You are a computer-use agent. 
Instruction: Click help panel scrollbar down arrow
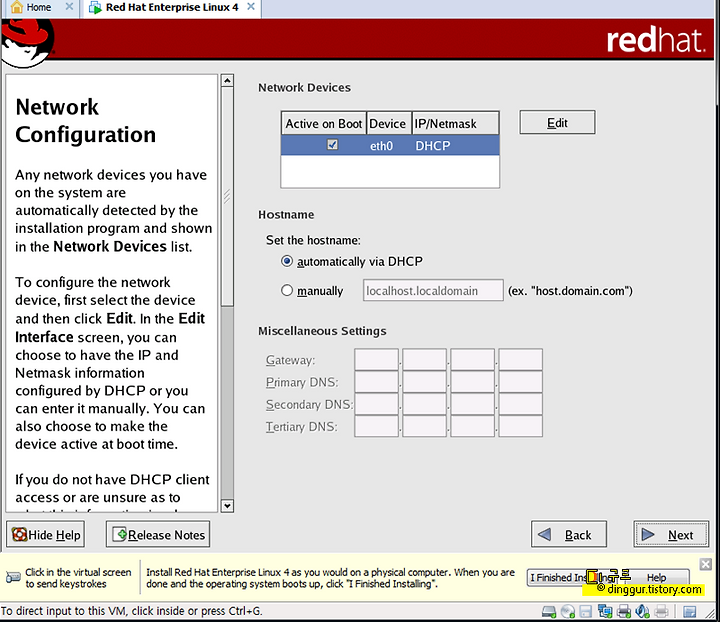pos(227,506)
